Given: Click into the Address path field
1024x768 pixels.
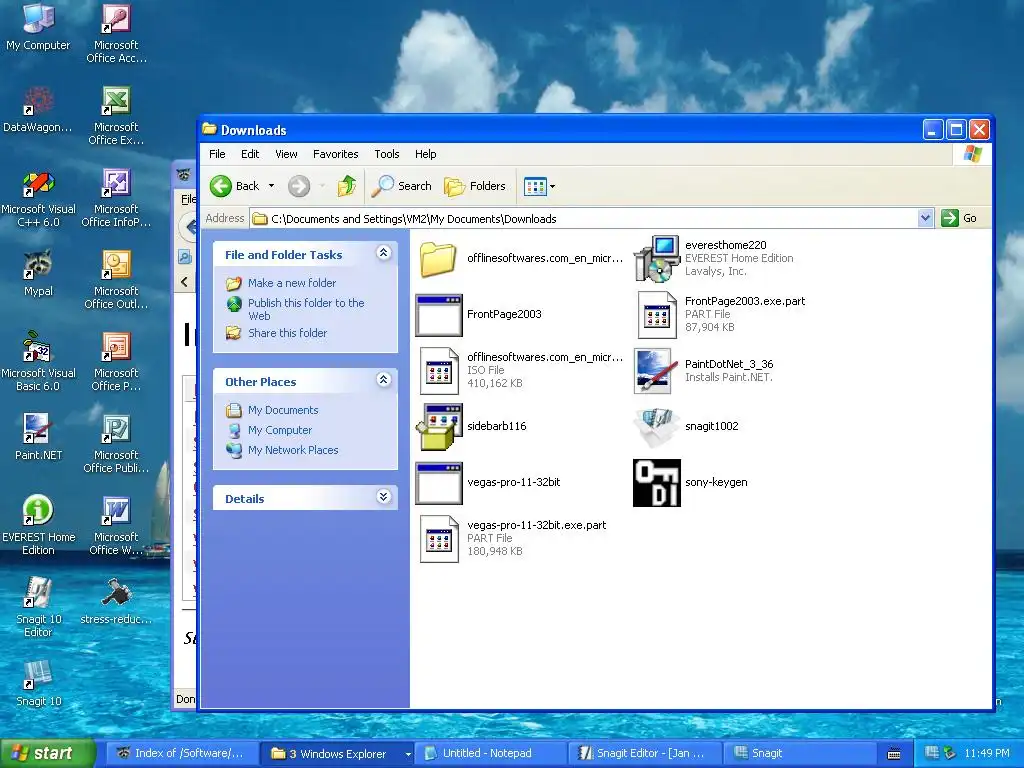Looking at the screenshot, I should click(x=584, y=219).
